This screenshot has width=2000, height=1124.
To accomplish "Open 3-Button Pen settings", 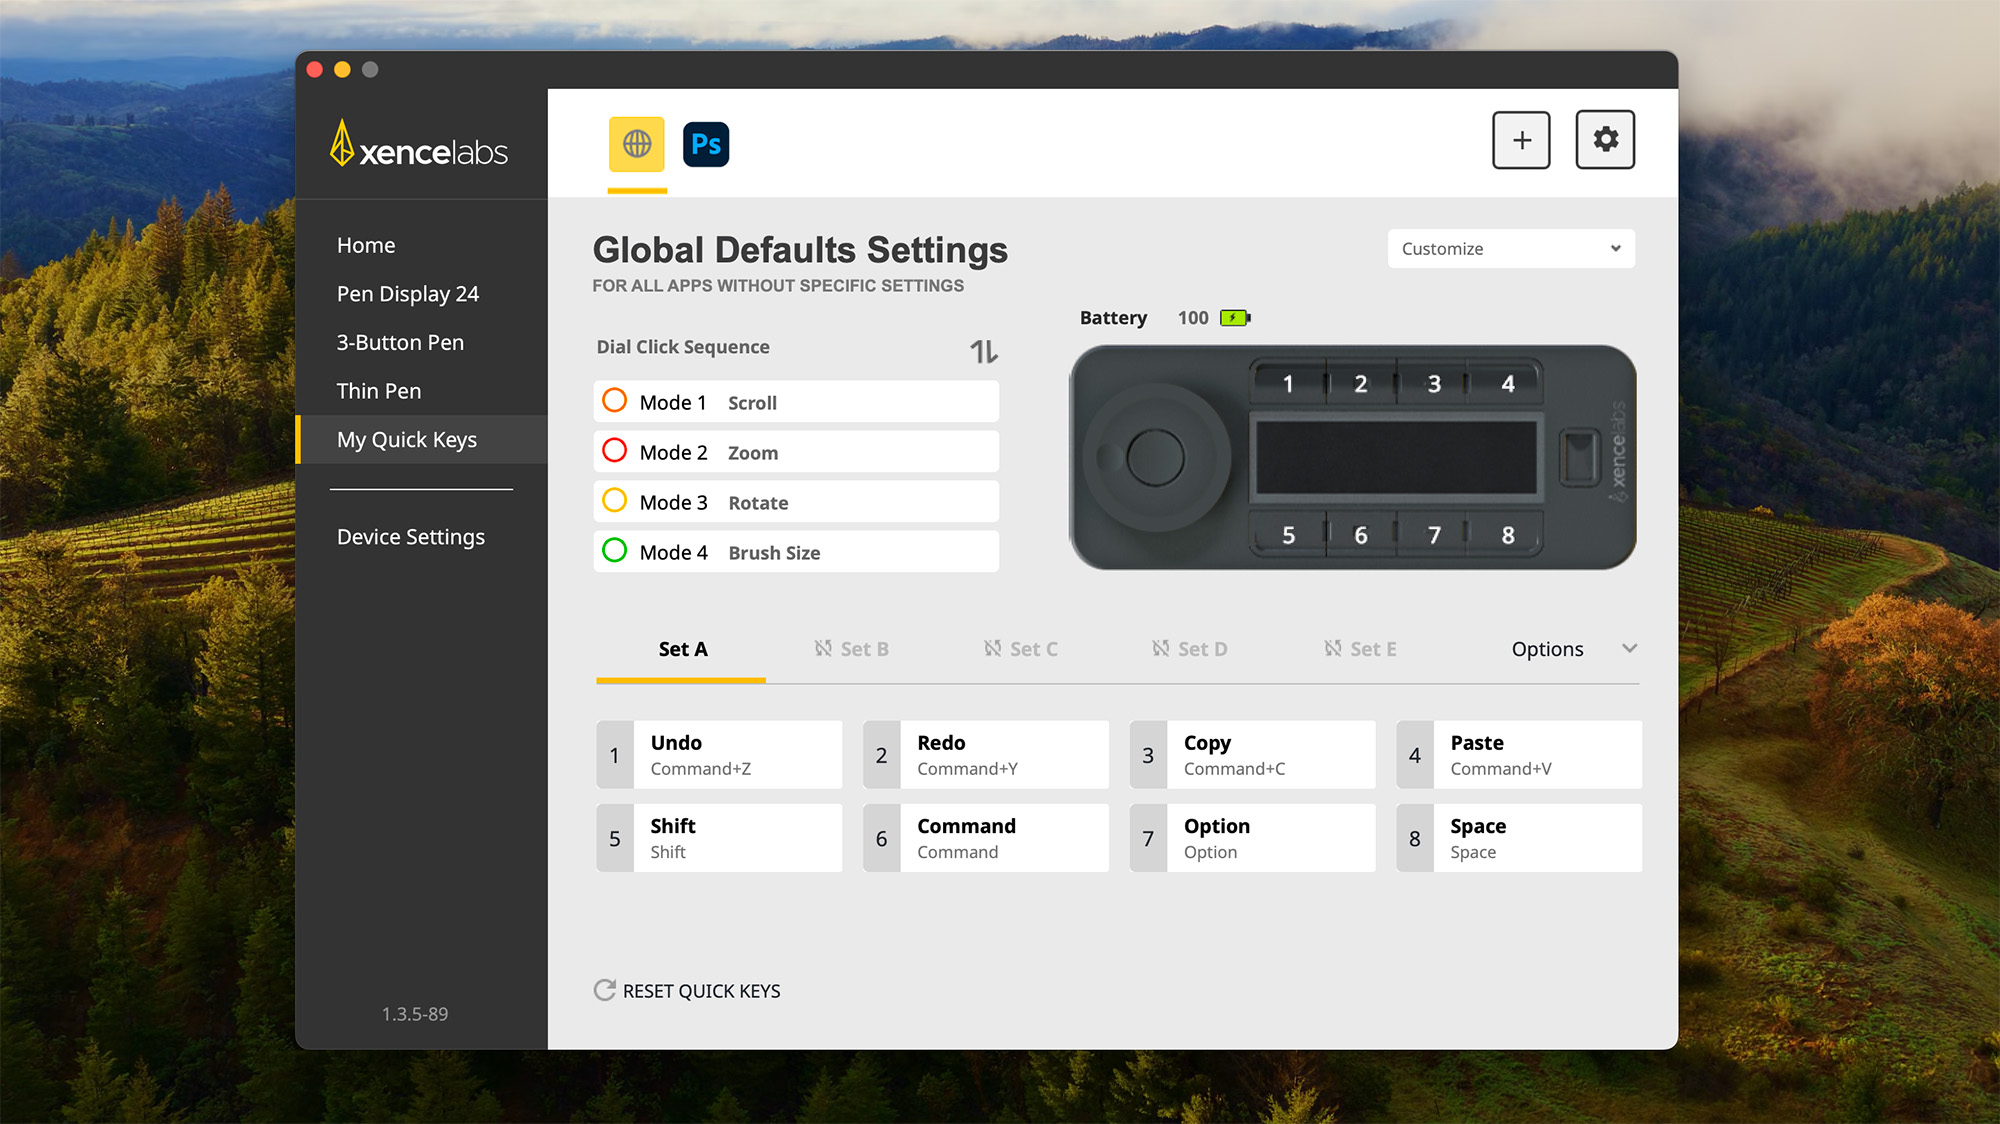I will 400,342.
